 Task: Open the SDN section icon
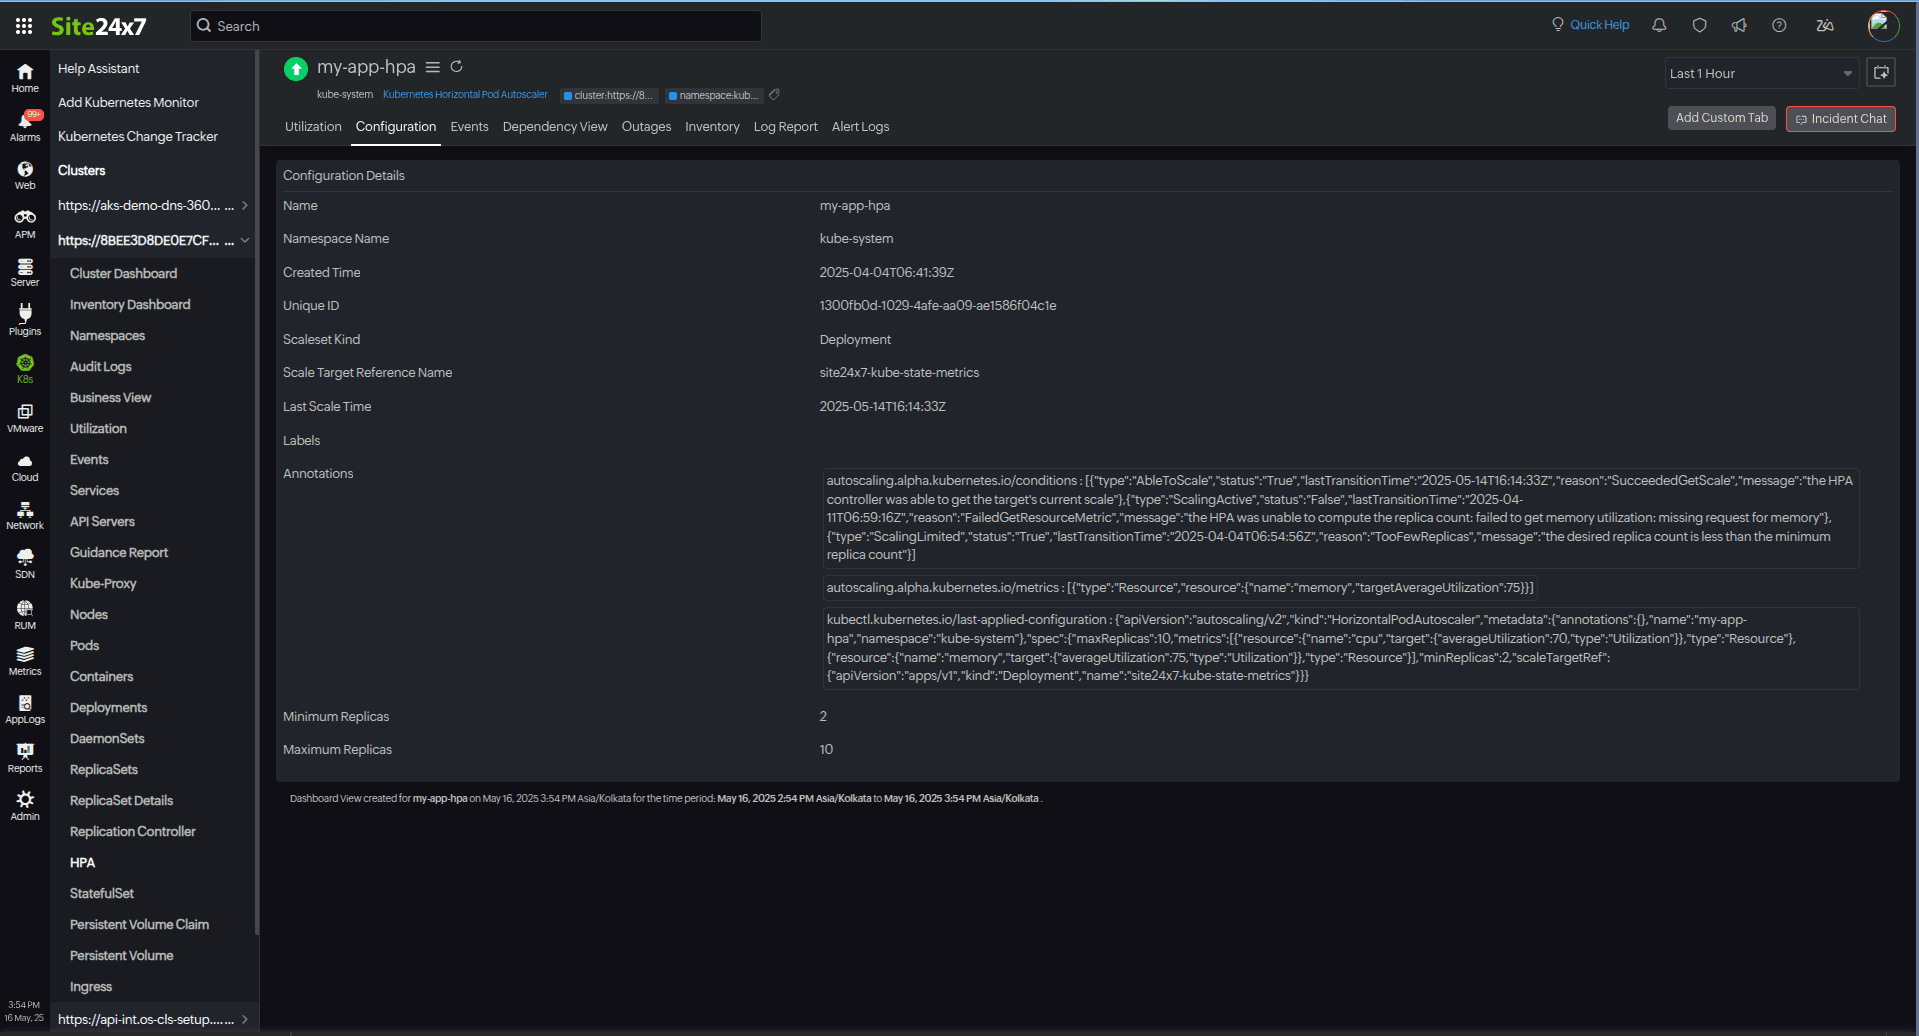[25, 564]
